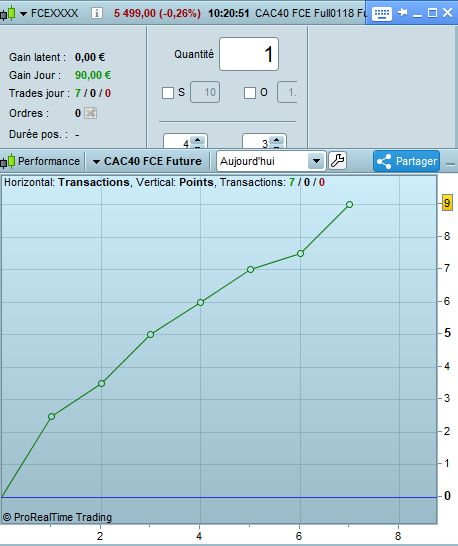Focus the Quantité input field
Viewport: 458px width, 546px height.
tap(249, 54)
